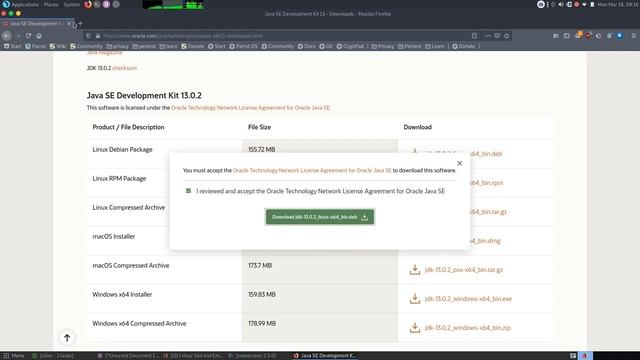Image resolution: width=640 pixels, height=360 pixels.
Task: Click download icon for macOS compressed archive
Action: 415,269
